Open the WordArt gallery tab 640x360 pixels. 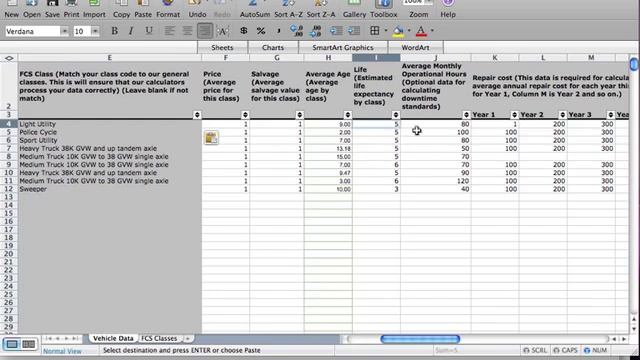415,47
